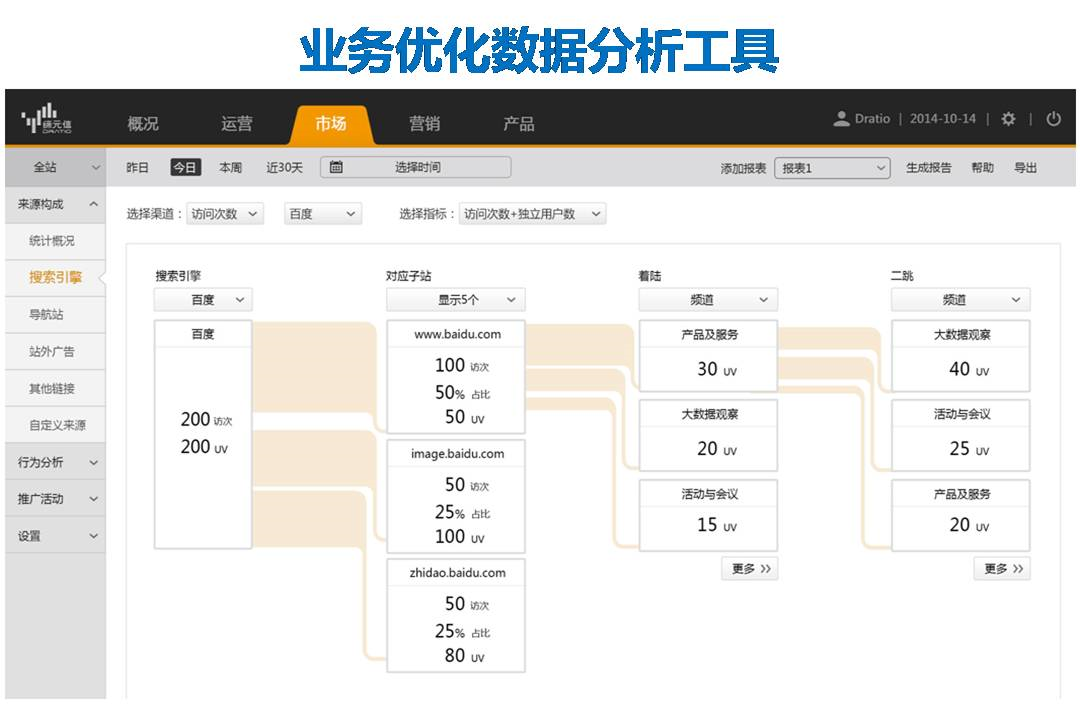Open the 访问次数+独立用户数 metric dropdown

point(532,214)
